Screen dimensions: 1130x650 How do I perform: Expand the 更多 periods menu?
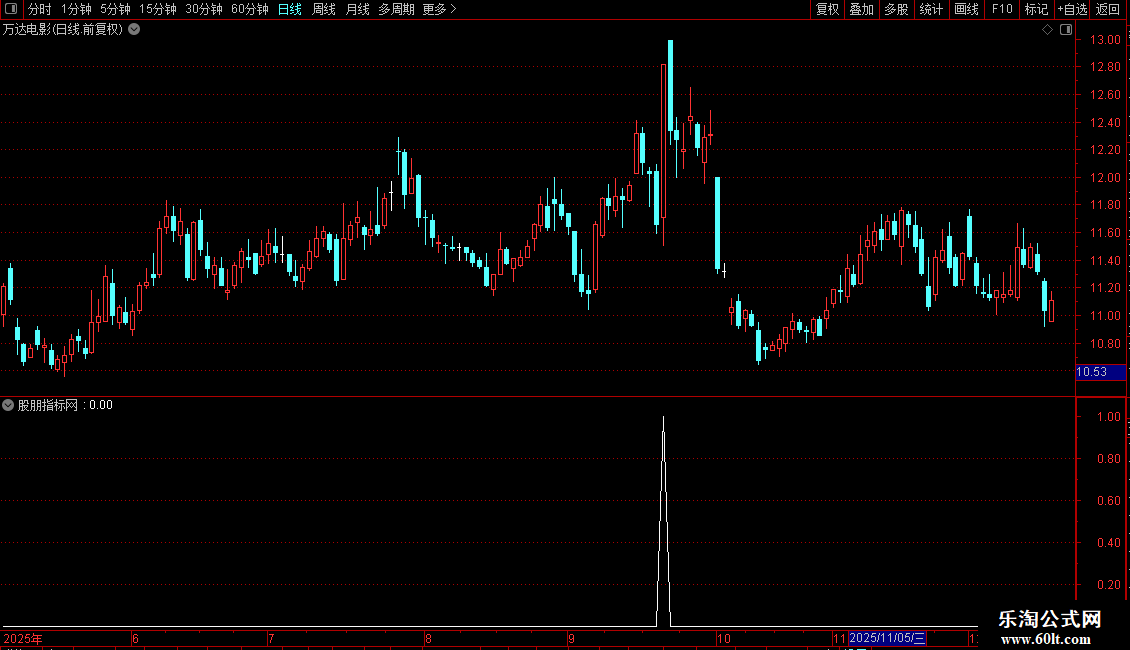440,9
